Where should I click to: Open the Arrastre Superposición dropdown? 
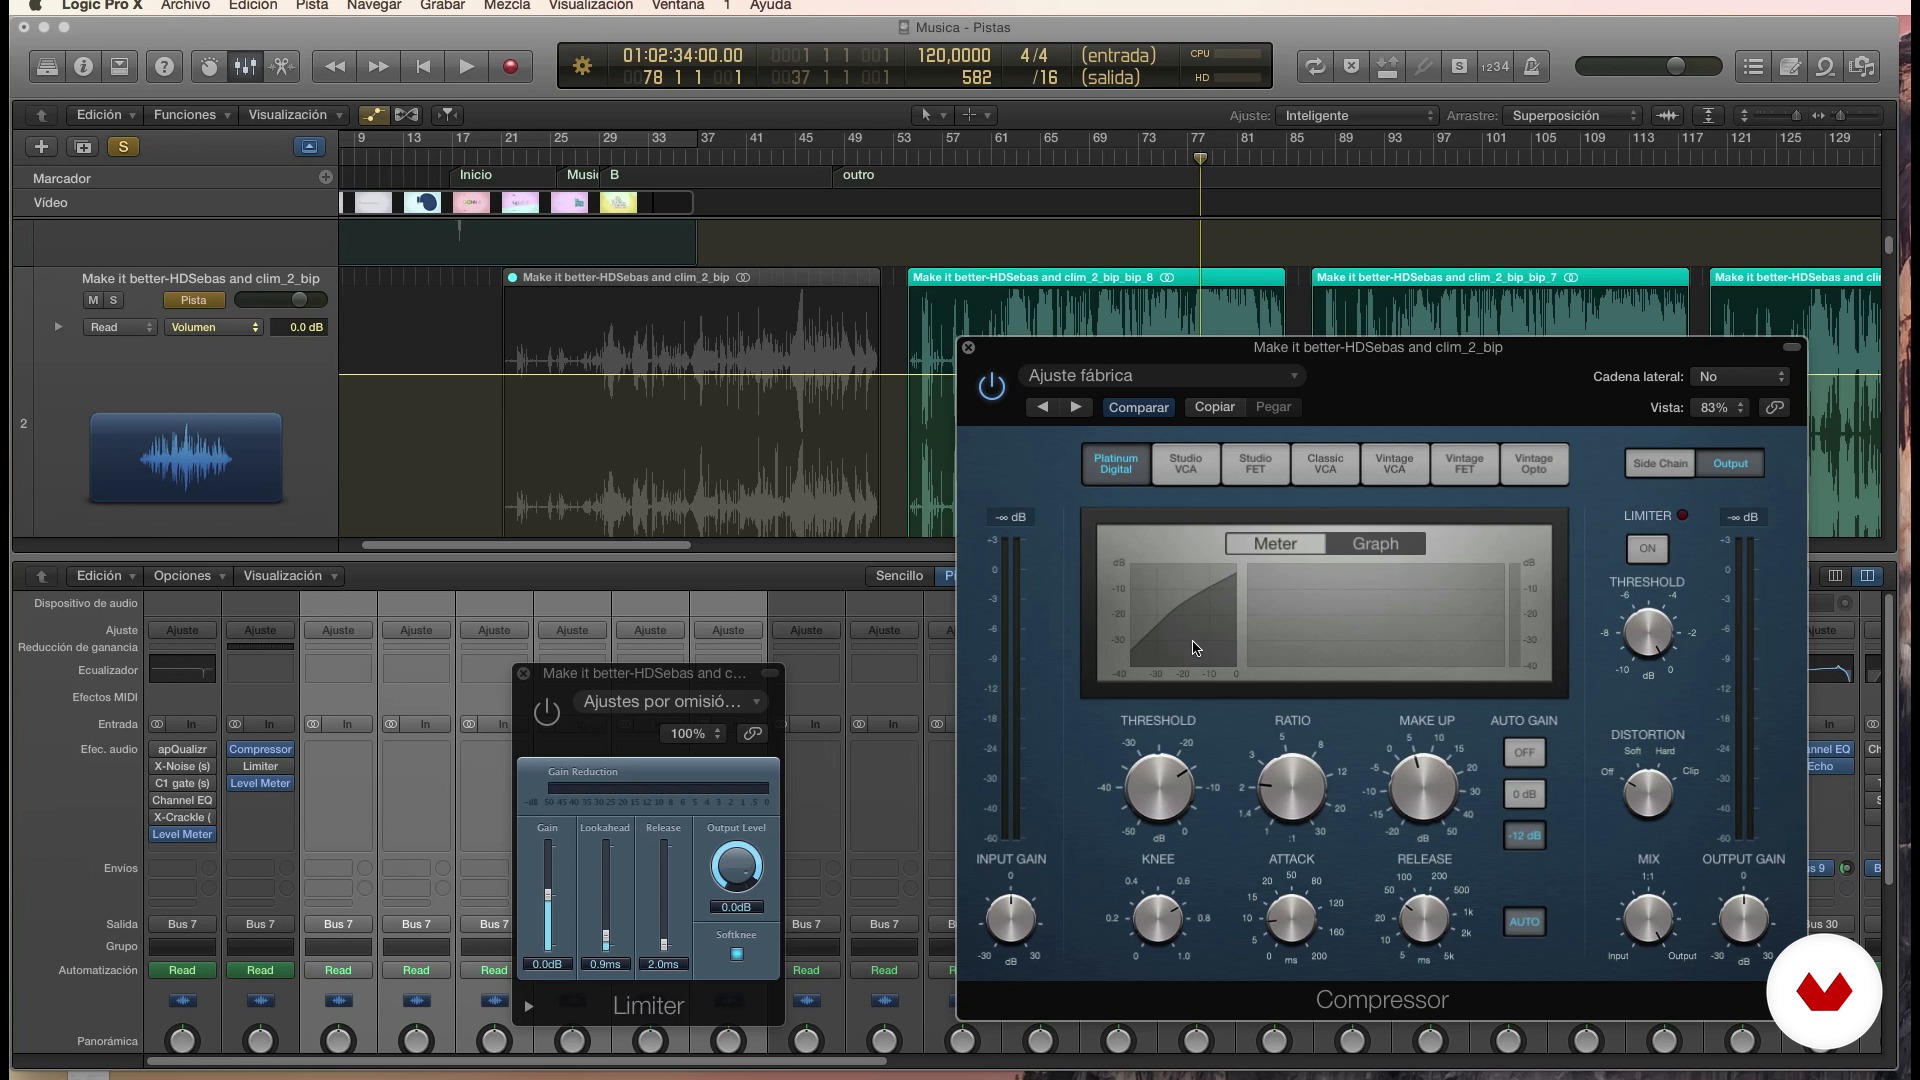point(1573,116)
